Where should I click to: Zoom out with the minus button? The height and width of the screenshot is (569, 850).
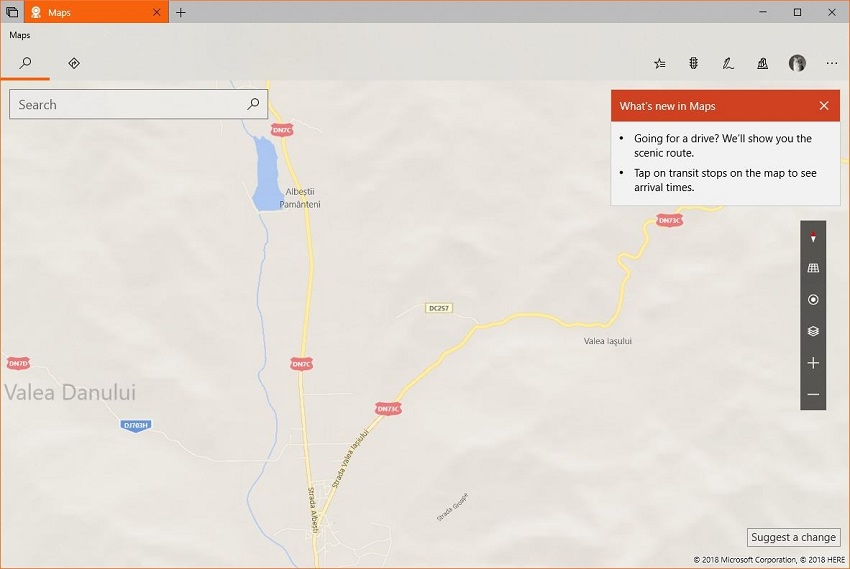click(x=813, y=394)
